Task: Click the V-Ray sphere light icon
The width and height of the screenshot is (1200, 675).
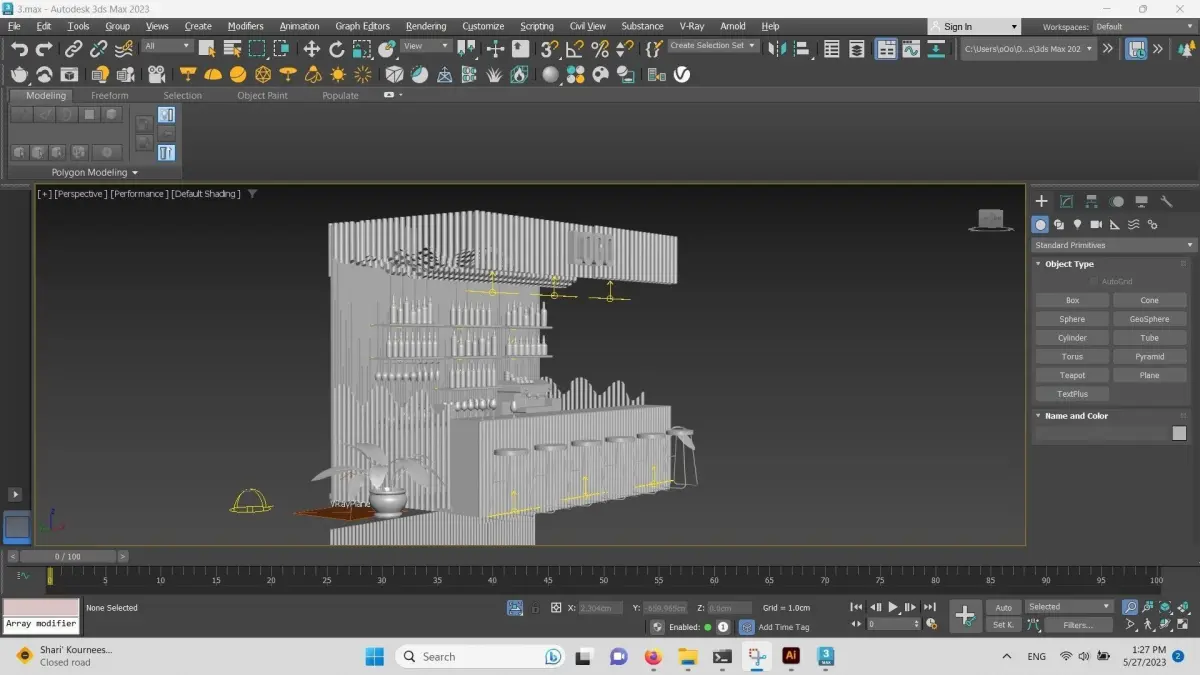Action: pos(238,74)
